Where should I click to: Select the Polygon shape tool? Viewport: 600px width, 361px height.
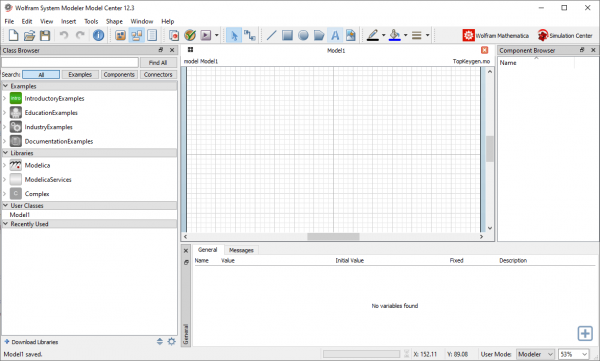pos(319,36)
